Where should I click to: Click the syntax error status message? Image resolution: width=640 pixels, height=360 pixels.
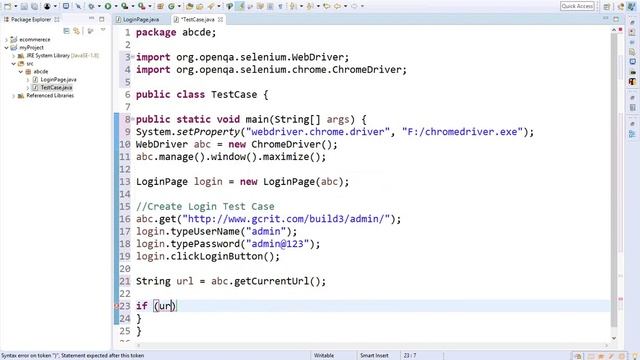pyautogui.click(x=73, y=356)
